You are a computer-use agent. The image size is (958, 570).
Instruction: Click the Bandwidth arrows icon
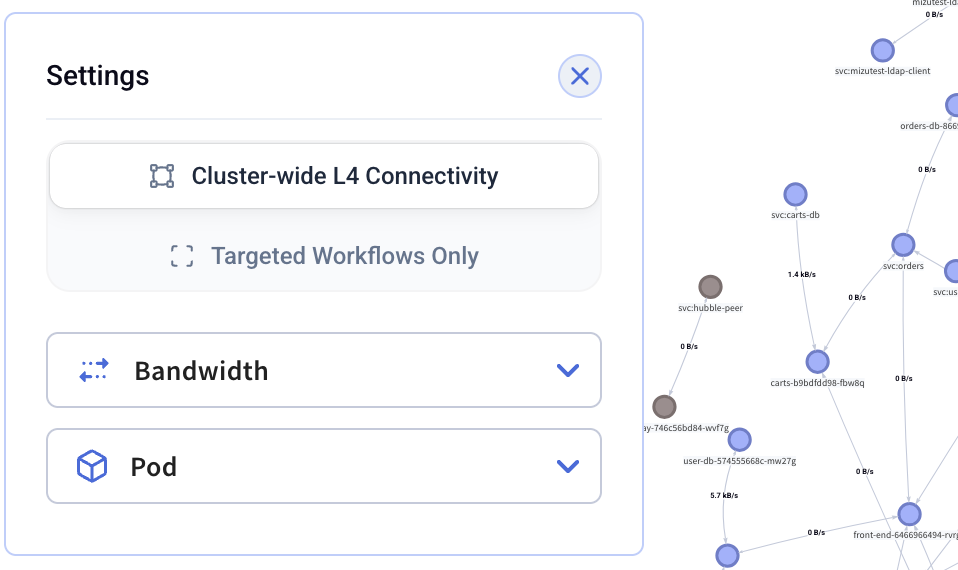pyautogui.click(x=94, y=371)
